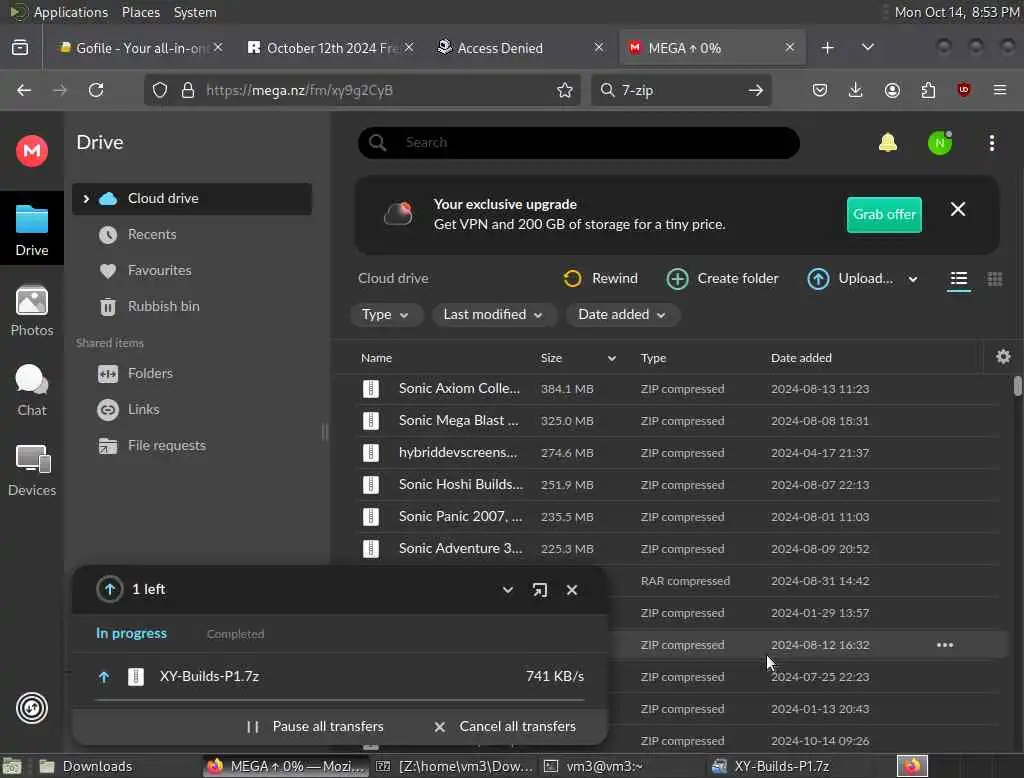Switch to grid view
This screenshot has height=778, width=1024.
pyautogui.click(x=994, y=279)
